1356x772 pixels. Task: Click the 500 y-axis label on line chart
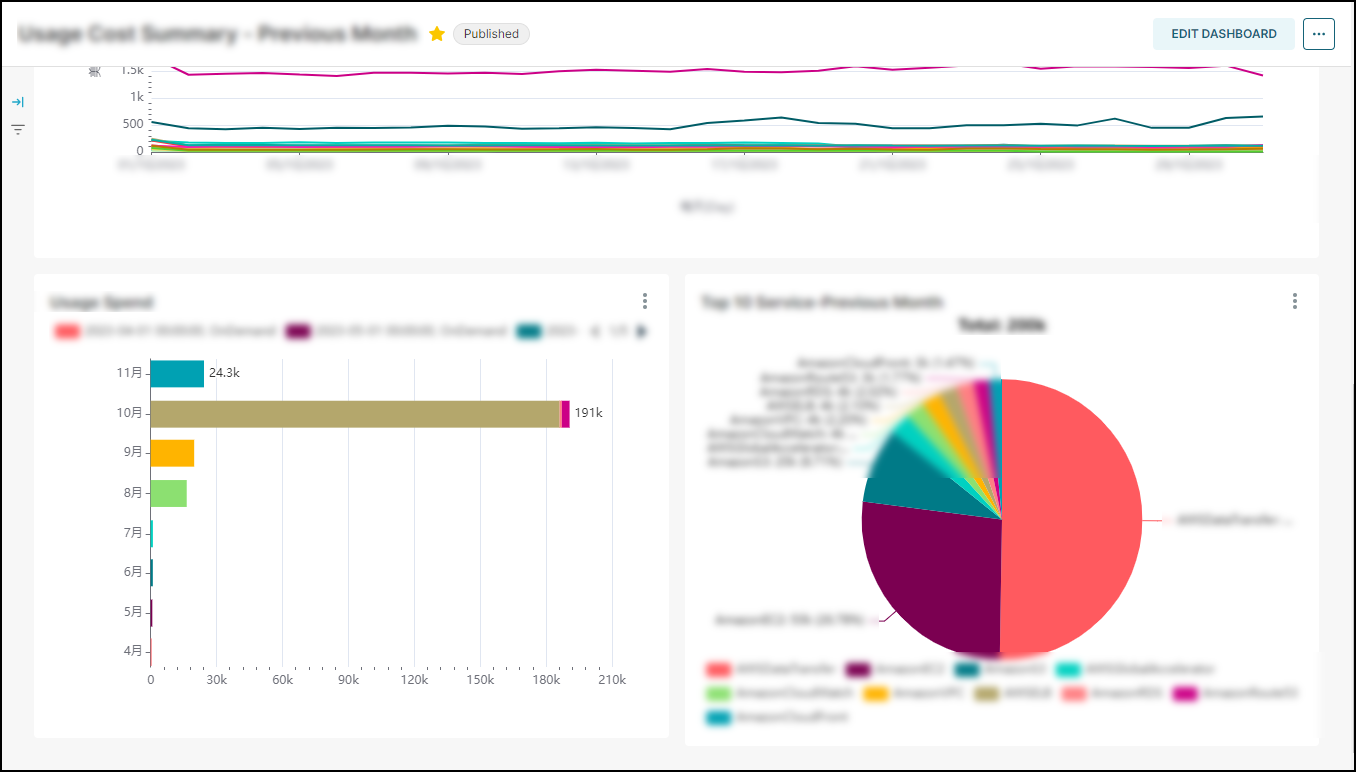coord(133,124)
